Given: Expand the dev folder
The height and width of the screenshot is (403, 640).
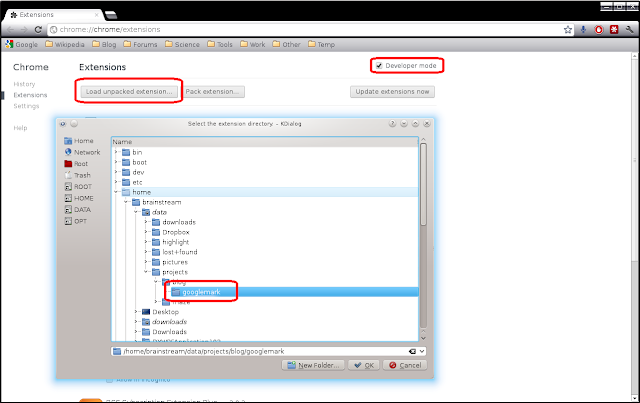Looking at the screenshot, I should tap(116, 172).
